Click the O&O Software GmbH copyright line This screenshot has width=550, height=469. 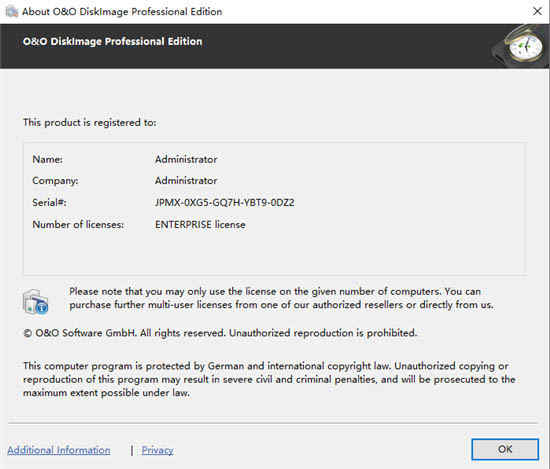(x=220, y=333)
